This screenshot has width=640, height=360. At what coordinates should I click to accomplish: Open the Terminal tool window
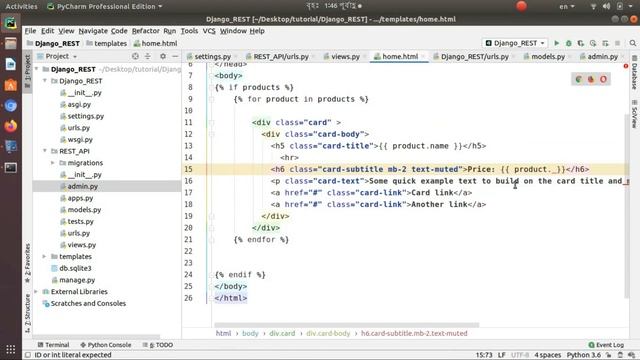pos(53,345)
